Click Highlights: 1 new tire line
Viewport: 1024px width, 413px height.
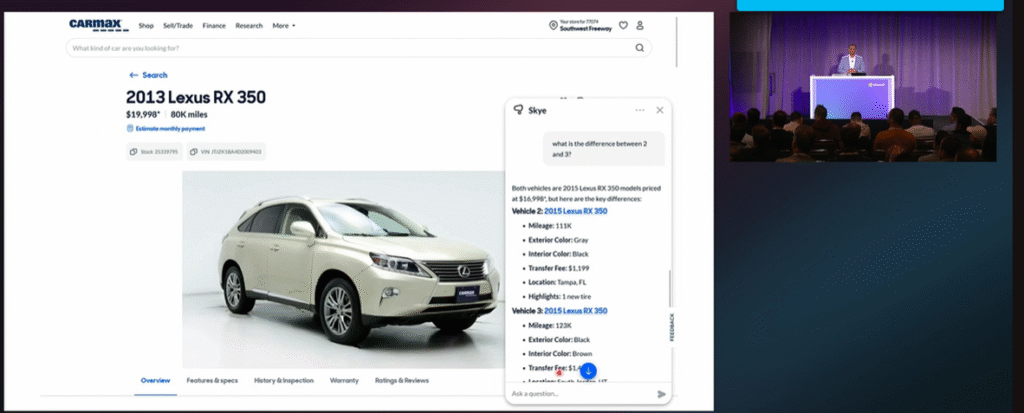(560, 297)
